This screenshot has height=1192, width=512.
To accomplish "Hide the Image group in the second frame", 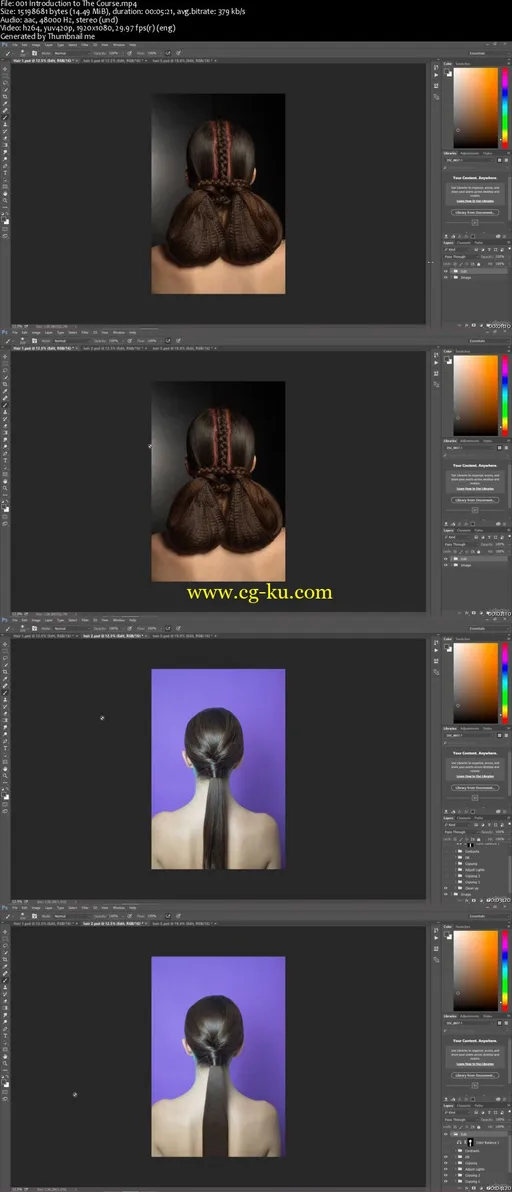I will click(446, 565).
